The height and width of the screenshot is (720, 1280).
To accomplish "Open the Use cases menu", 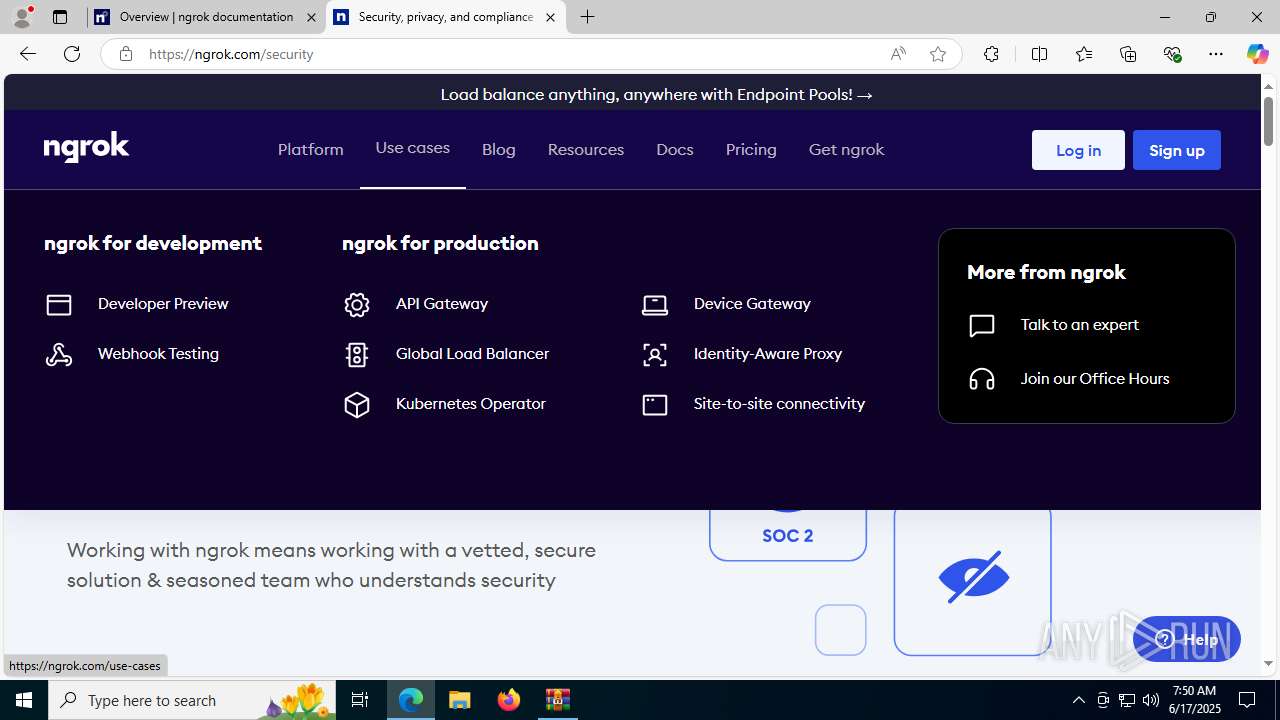I will pos(413,148).
